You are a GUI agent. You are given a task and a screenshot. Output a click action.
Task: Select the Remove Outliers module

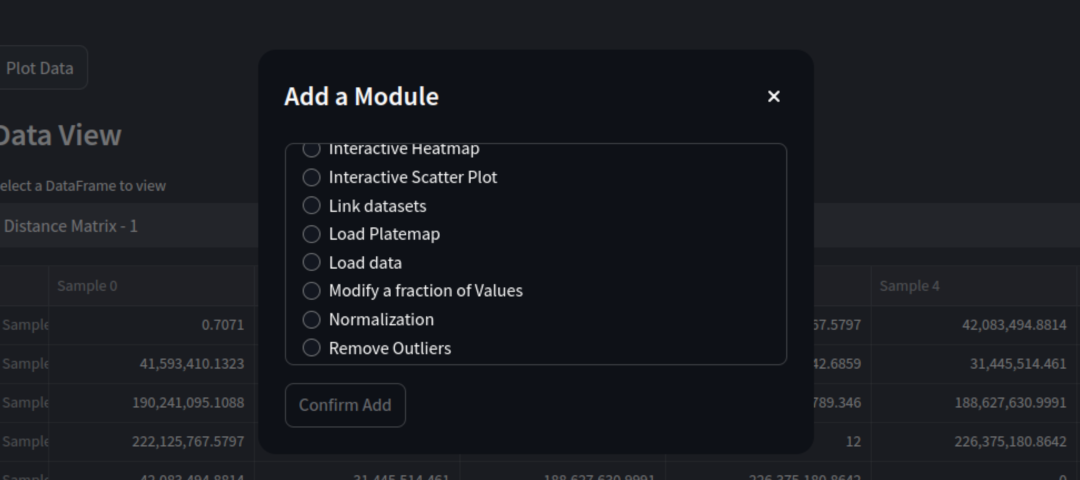(377, 348)
